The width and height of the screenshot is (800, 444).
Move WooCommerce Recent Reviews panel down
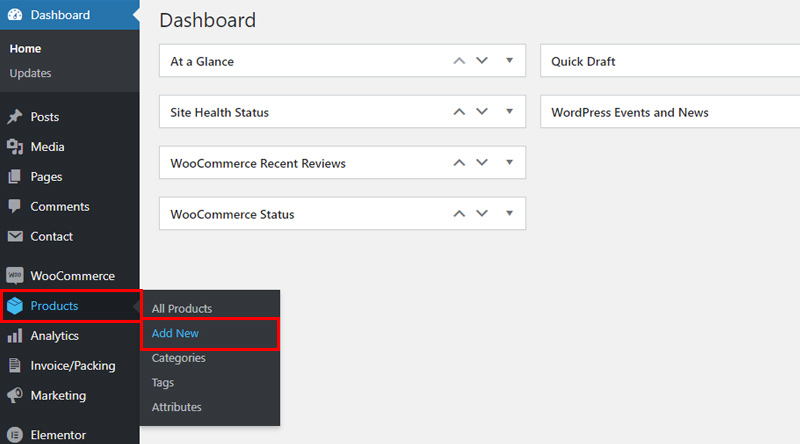pyautogui.click(x=482, y=162)
